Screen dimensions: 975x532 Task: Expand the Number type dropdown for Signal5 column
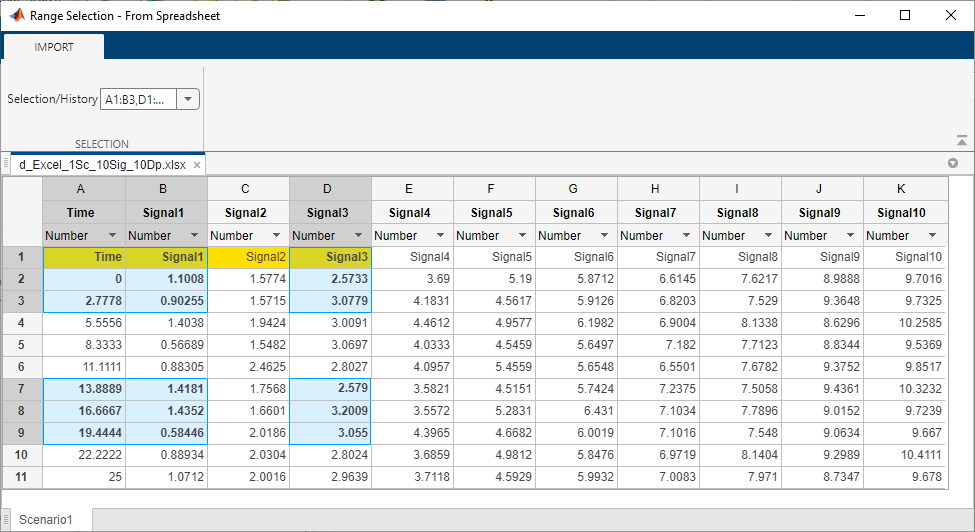point(522,236)
